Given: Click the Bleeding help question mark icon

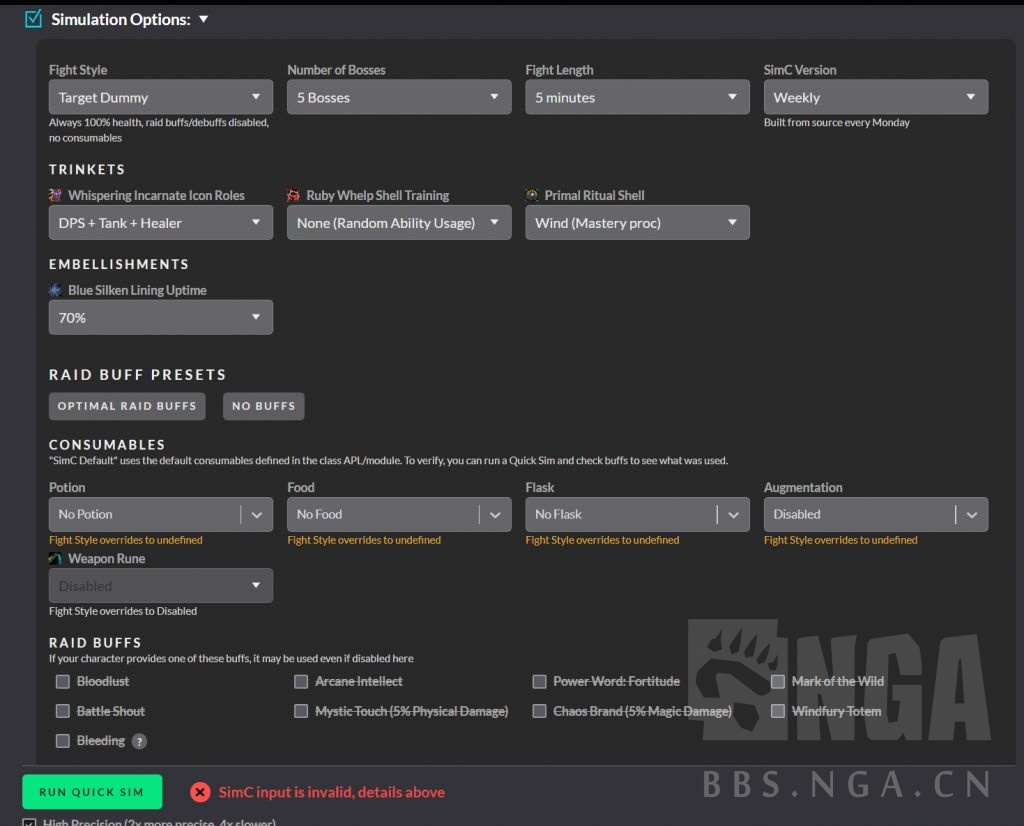Looking at the screenshot, I should [x=140, y=741].
